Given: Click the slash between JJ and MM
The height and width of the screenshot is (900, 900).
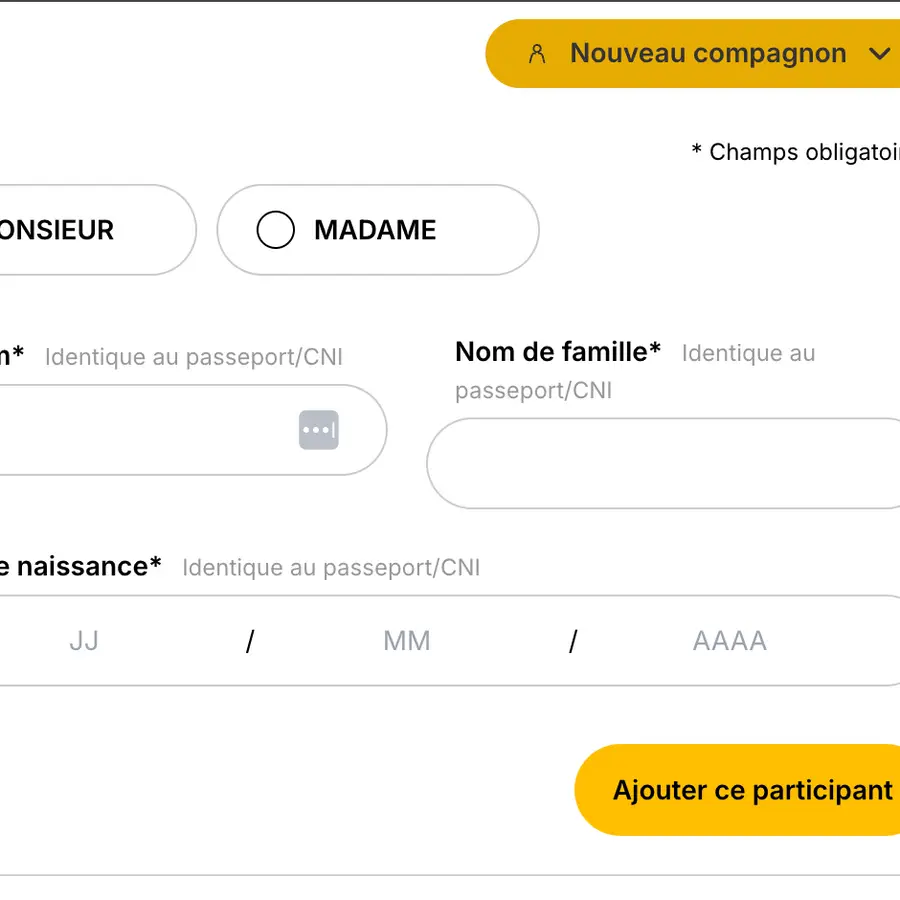Looking at the screenshot, I should coord(250,642).
